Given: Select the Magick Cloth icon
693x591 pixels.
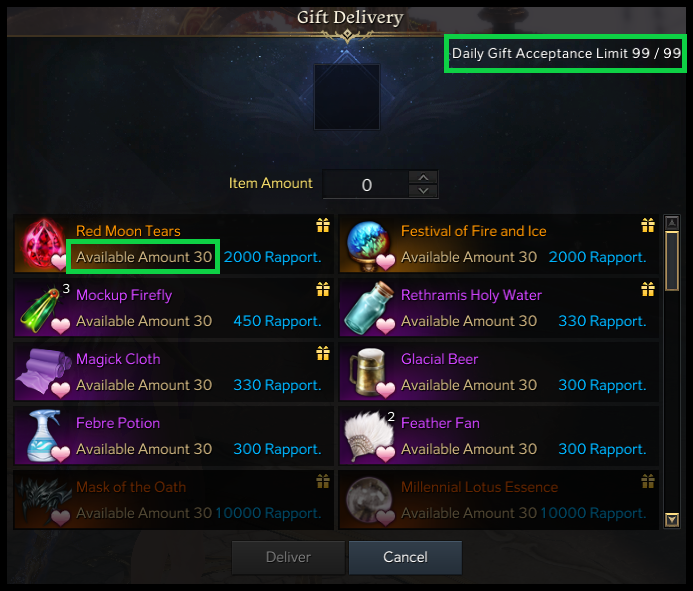Looking at the screenshot, I should click(43, 372).
